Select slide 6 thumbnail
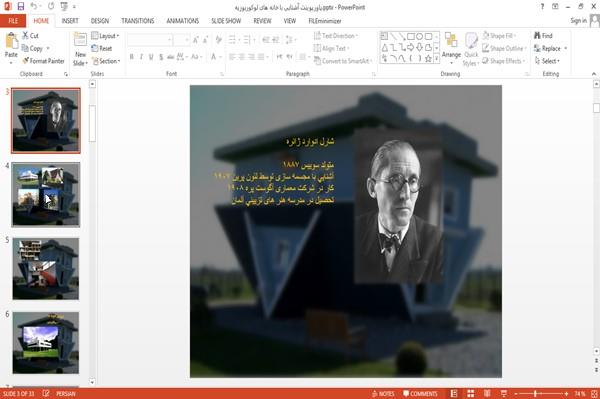This screenshot has width=600, height=399. click(46, 343)
